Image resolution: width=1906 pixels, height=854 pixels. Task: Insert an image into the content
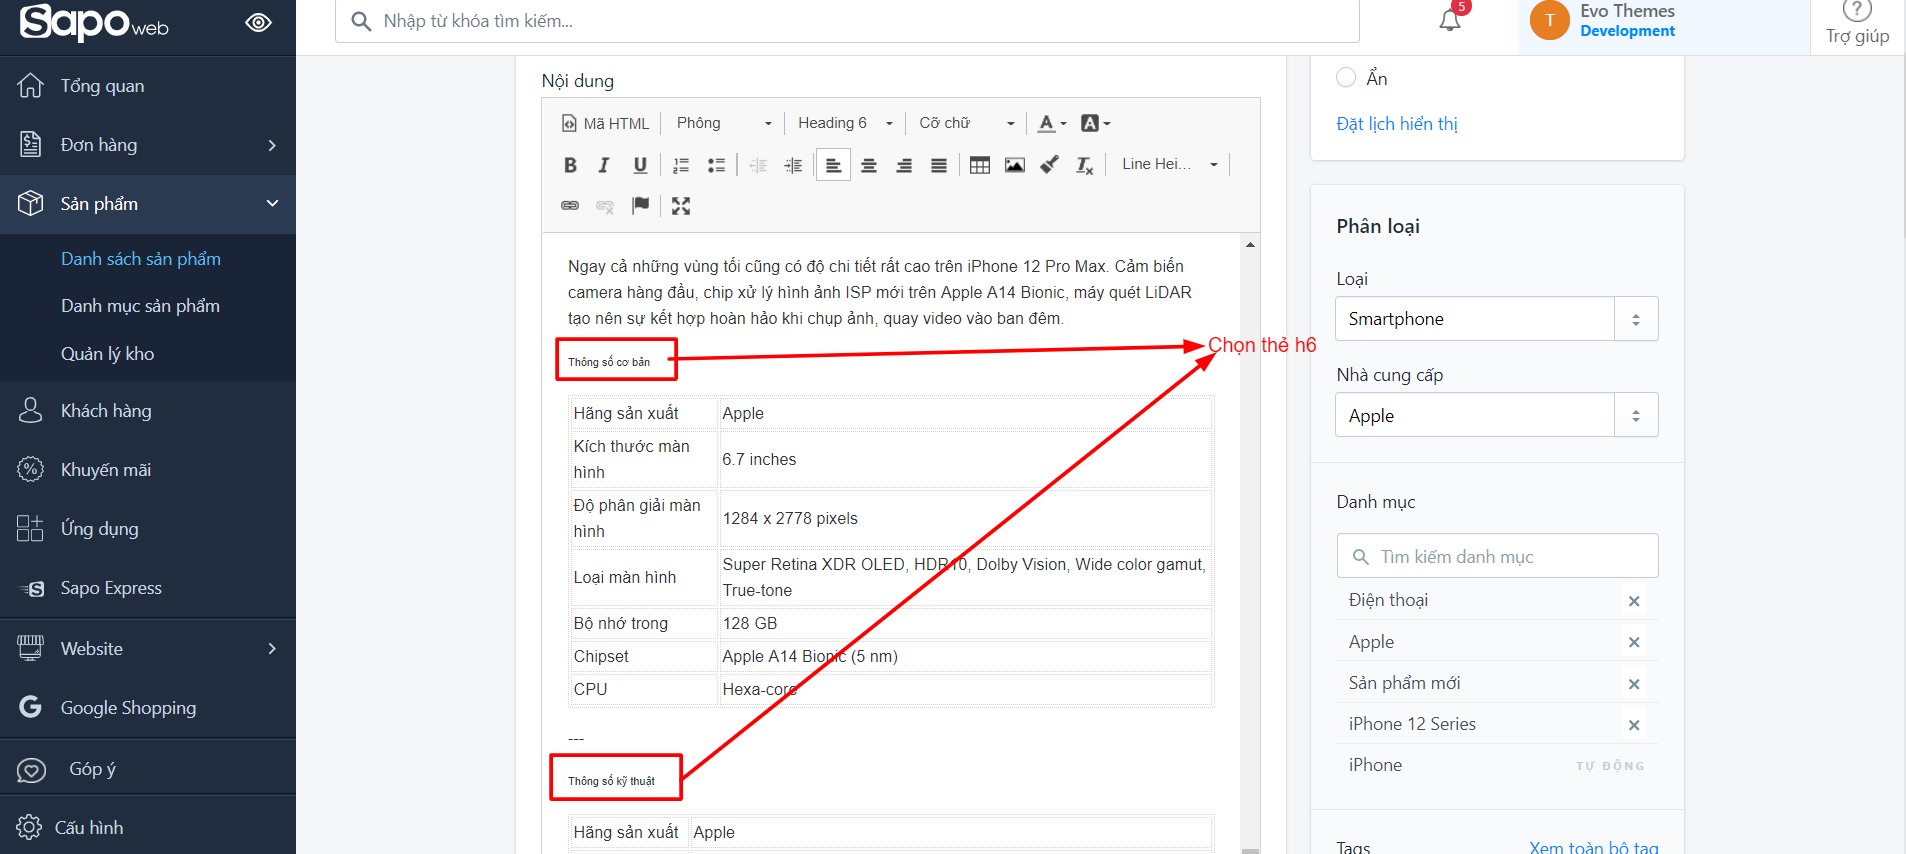(x=1015, y=165)
